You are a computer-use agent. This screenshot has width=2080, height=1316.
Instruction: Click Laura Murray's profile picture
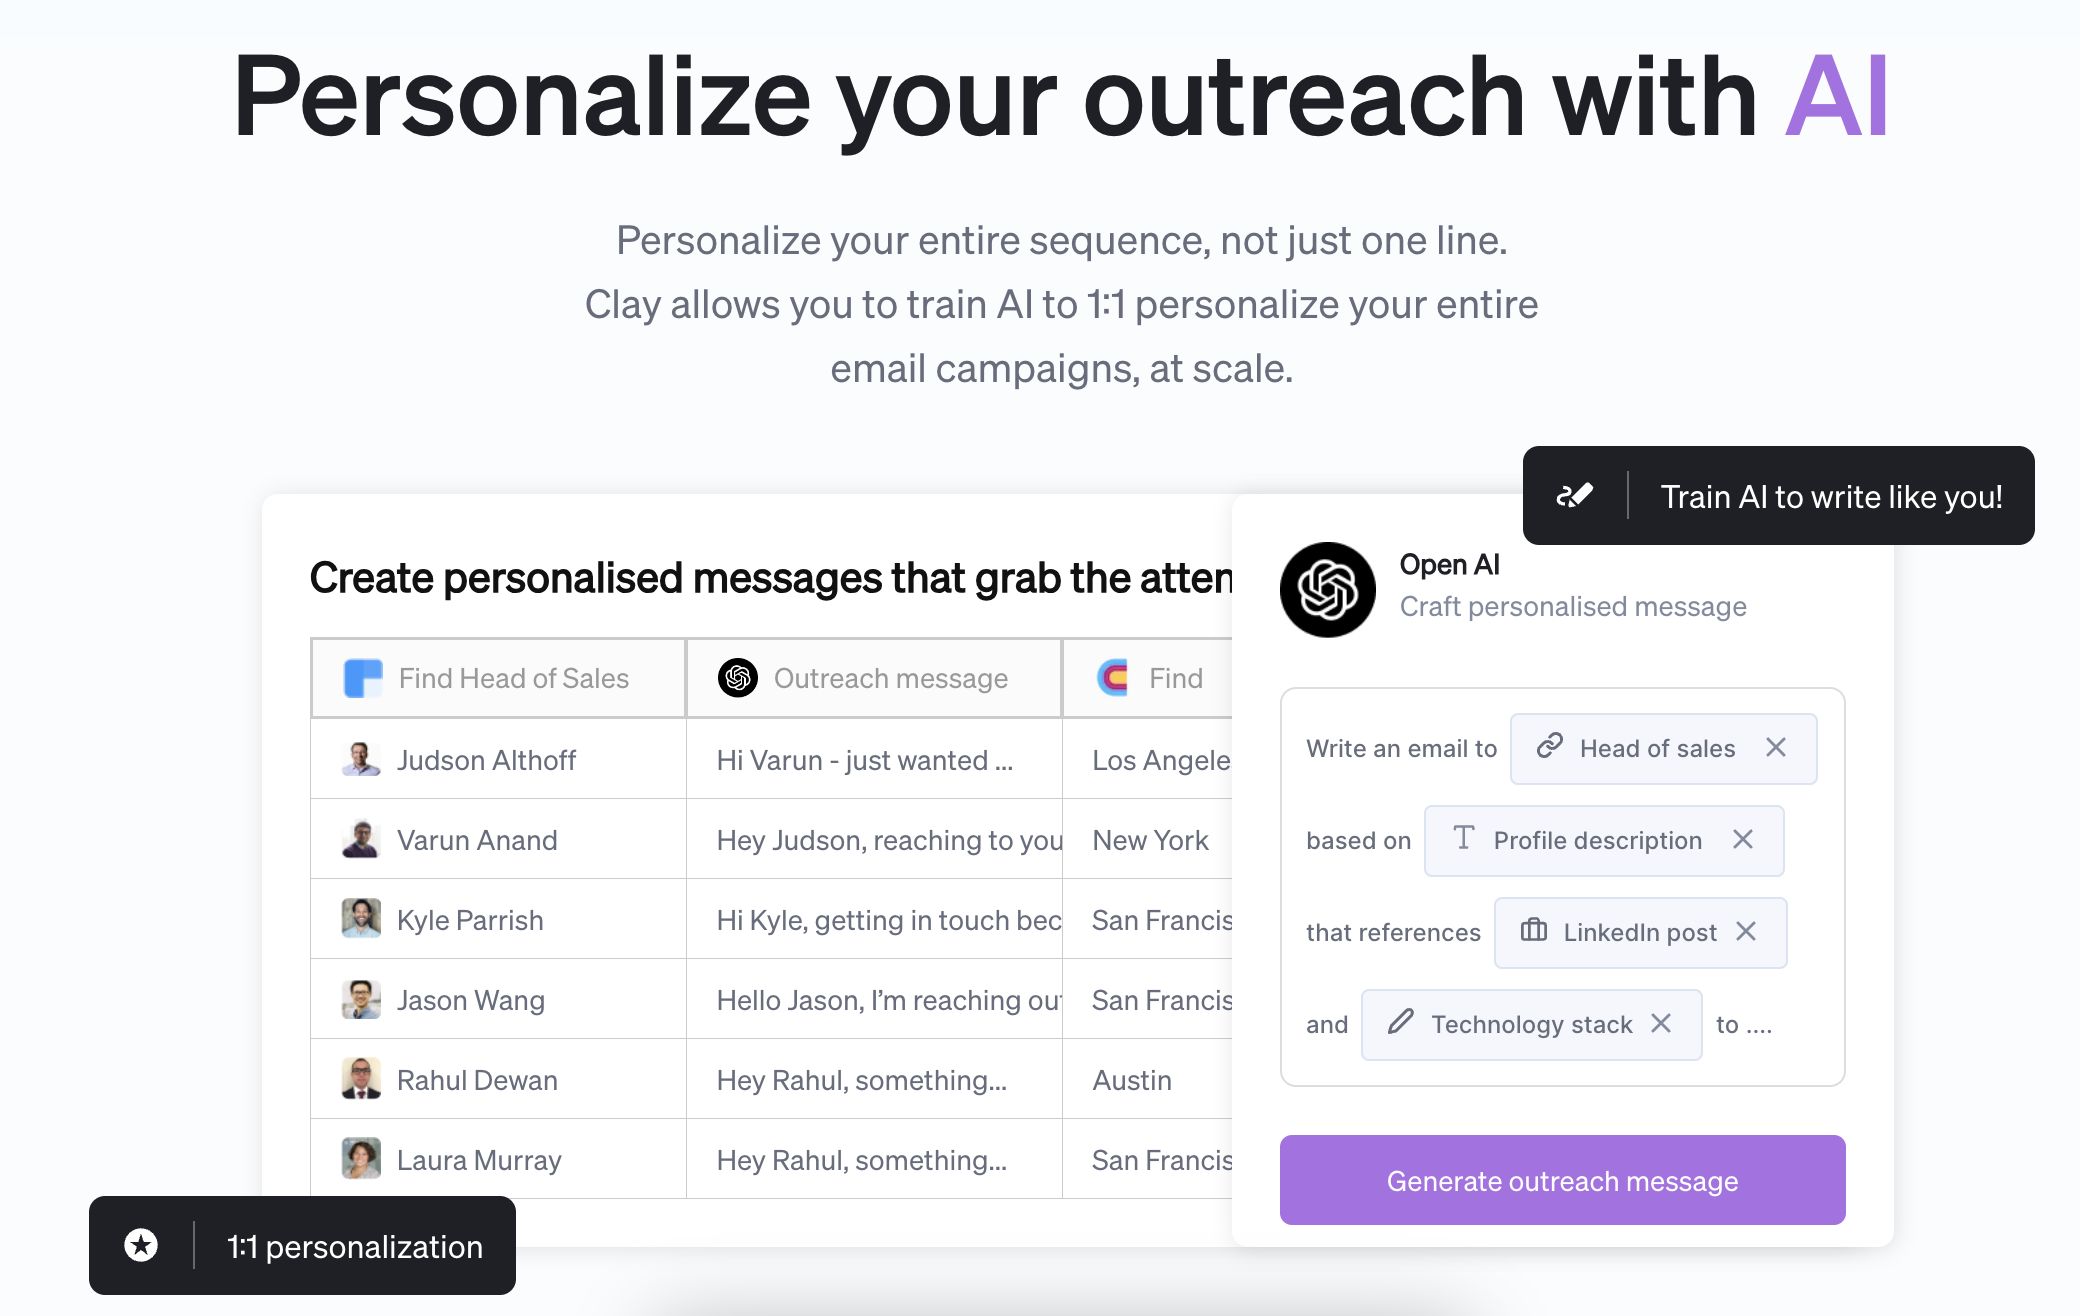coord(361,1159)
